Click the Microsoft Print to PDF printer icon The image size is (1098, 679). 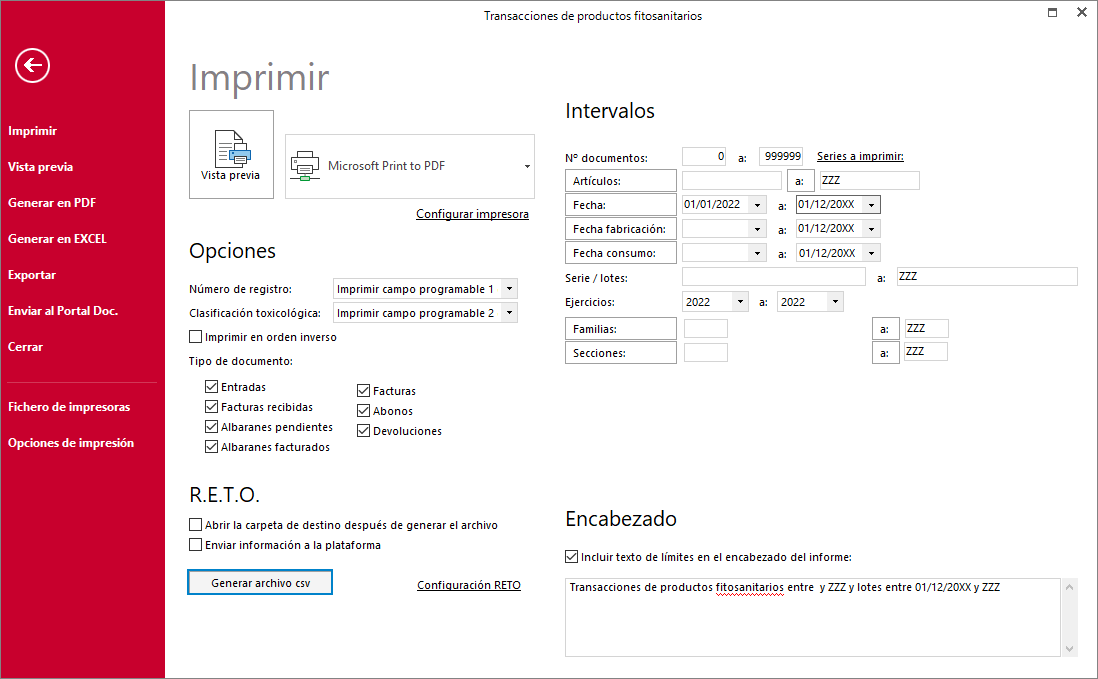tap(305, 166)
